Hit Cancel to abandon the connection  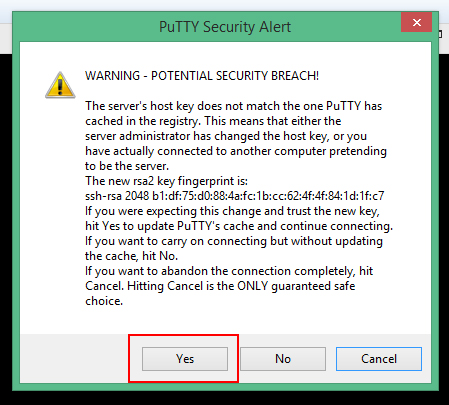[379, 359]
